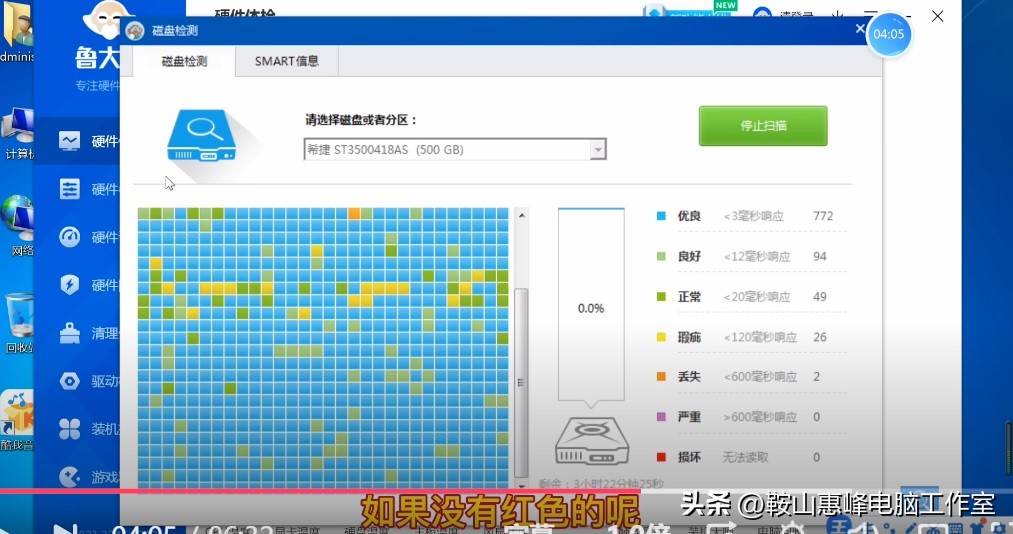Click the light green 良好 legend swatch
The image size is (1013, 534).
[x=661, y=256]
